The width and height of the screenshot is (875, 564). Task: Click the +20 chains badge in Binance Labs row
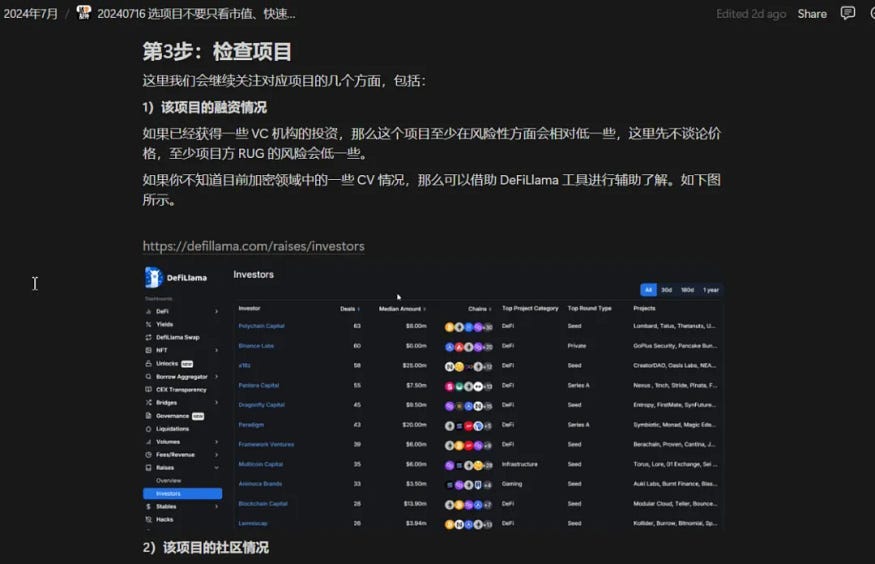click(x=488, y=347)
